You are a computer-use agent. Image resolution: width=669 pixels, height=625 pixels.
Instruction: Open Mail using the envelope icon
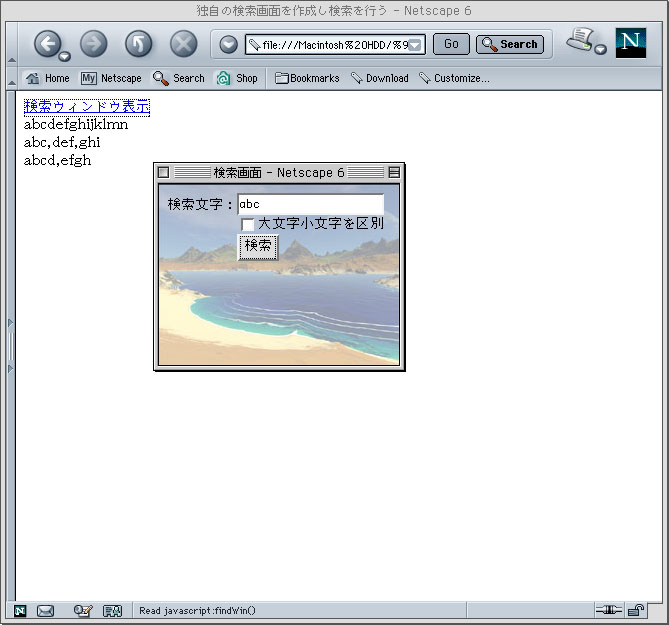45,611
